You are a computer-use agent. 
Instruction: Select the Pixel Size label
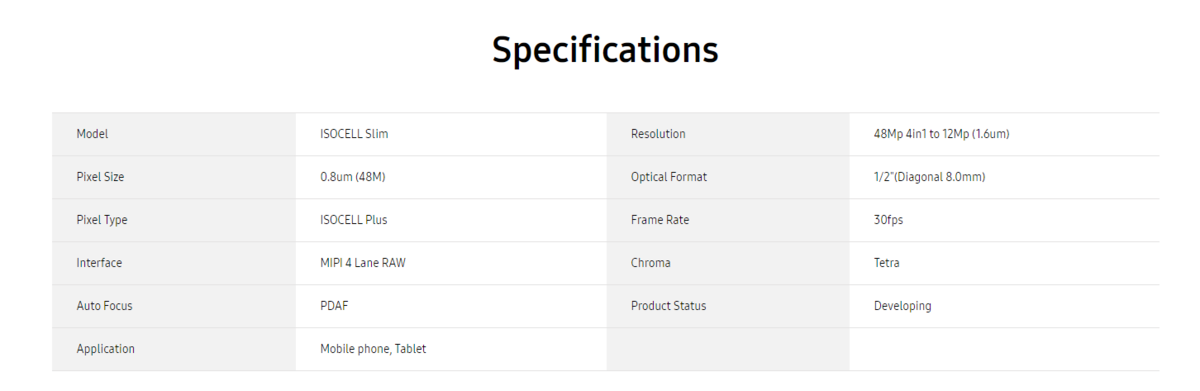pyautogui.click(x=100, y=177)
